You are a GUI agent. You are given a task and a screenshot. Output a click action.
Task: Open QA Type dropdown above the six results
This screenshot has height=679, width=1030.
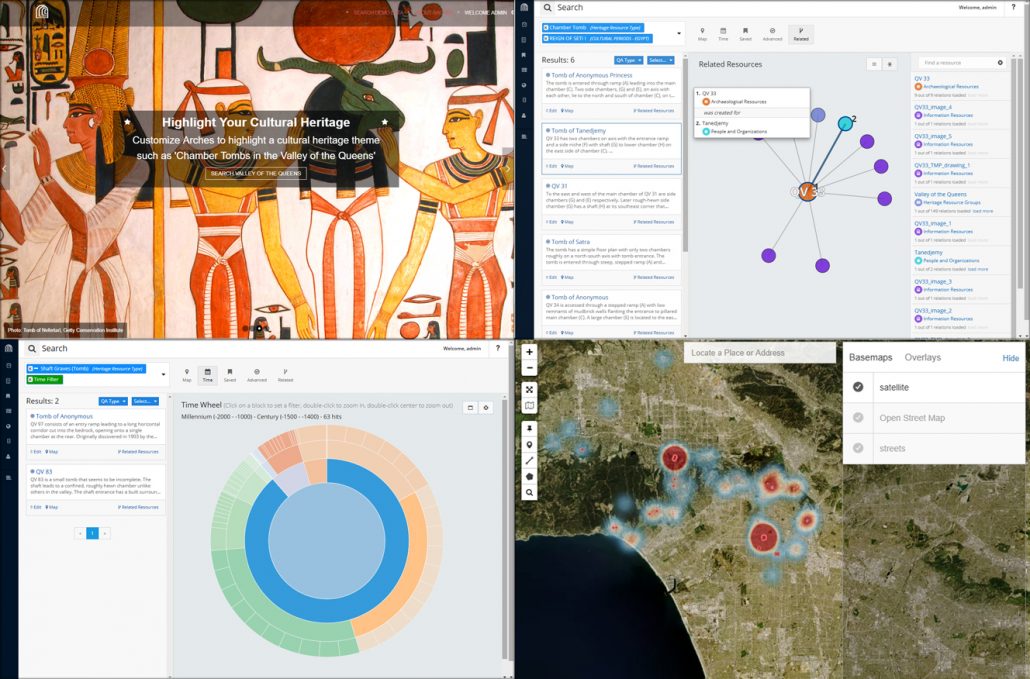click(628, 60)
